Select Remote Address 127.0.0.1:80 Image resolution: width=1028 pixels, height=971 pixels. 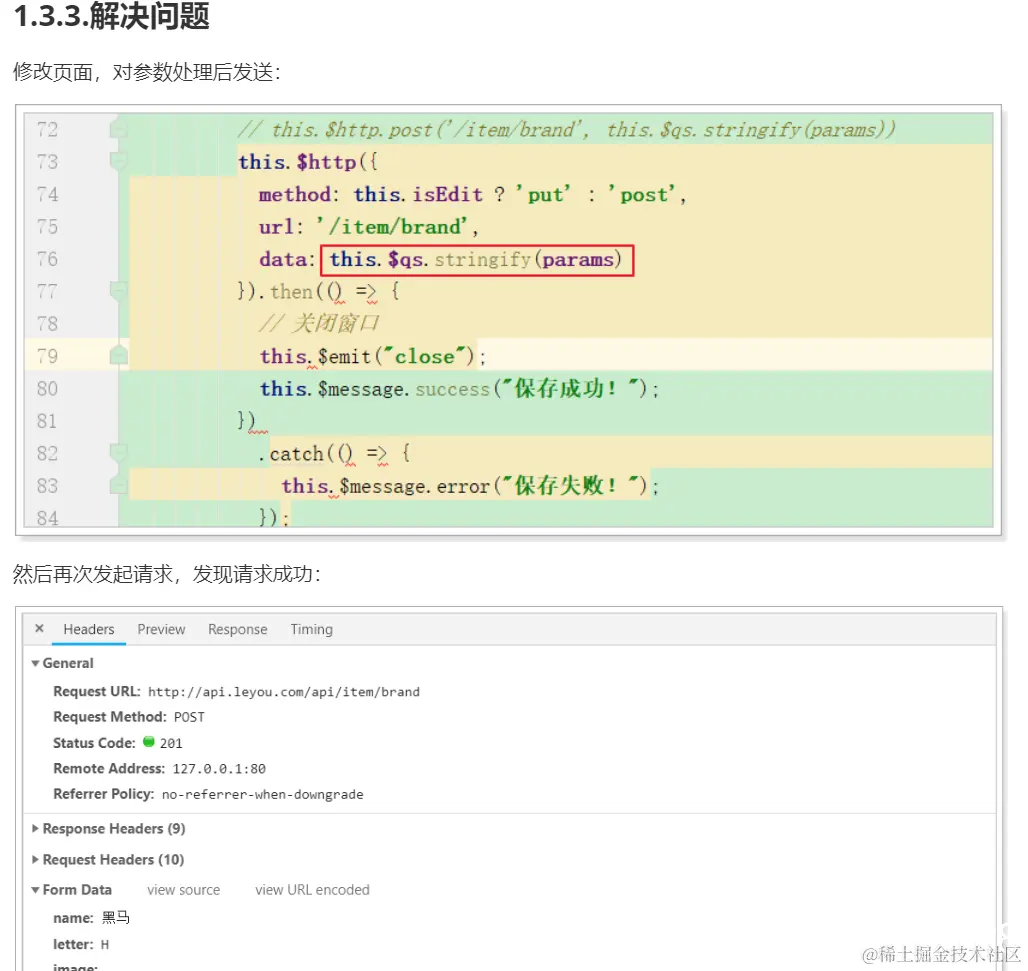point(219,769)
